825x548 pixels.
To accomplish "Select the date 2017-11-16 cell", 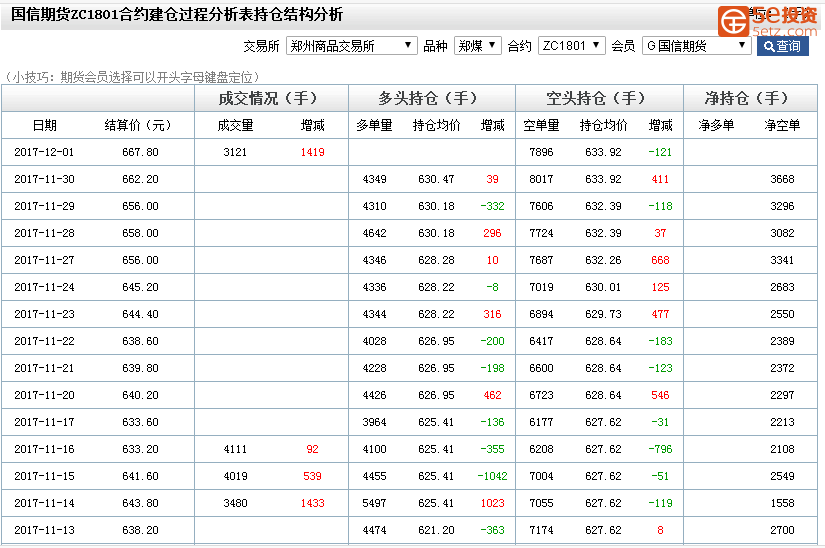I will coord(44,449).
